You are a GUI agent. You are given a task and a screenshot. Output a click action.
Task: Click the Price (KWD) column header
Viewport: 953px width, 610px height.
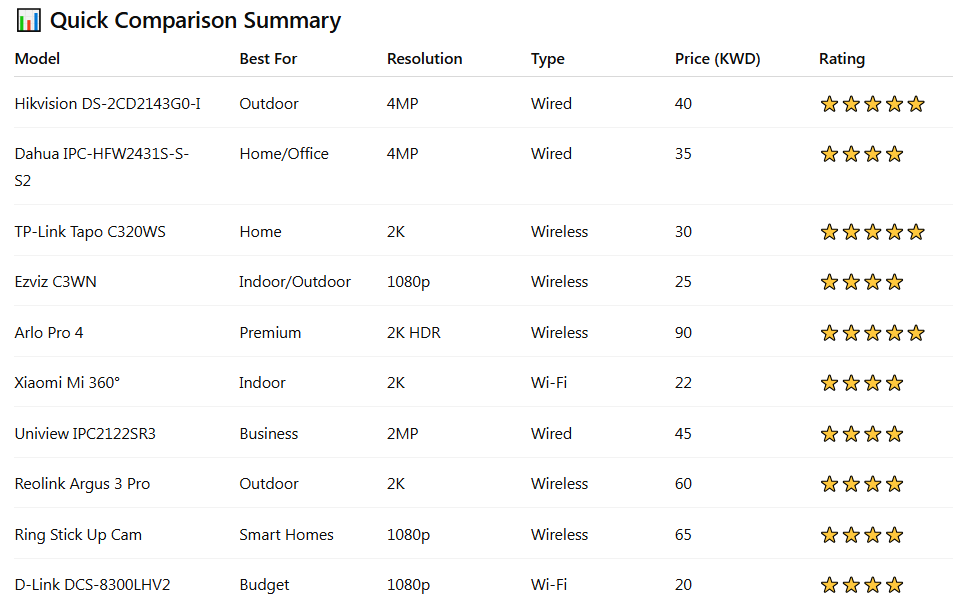(717, 59)
